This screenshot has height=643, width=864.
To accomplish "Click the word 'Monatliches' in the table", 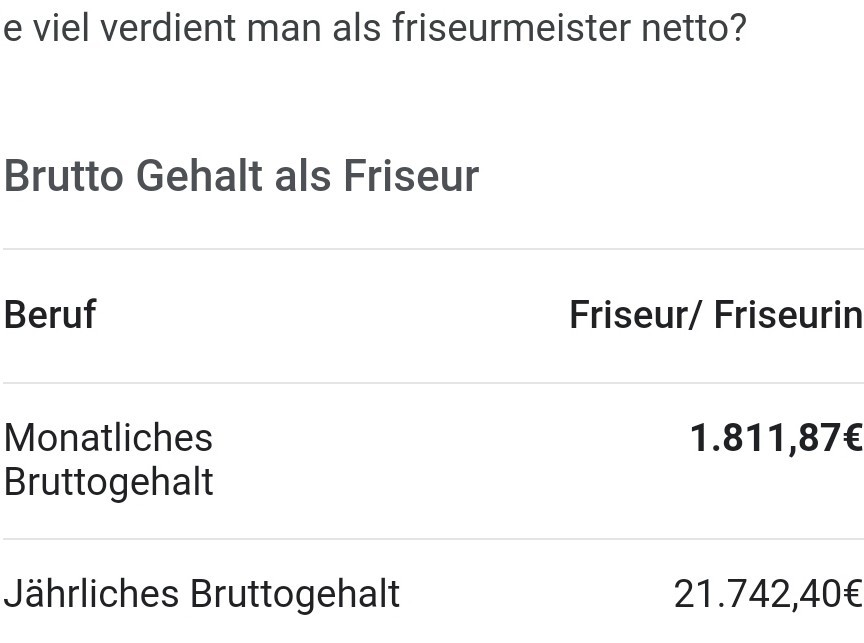I will click(x=108, y=439).
